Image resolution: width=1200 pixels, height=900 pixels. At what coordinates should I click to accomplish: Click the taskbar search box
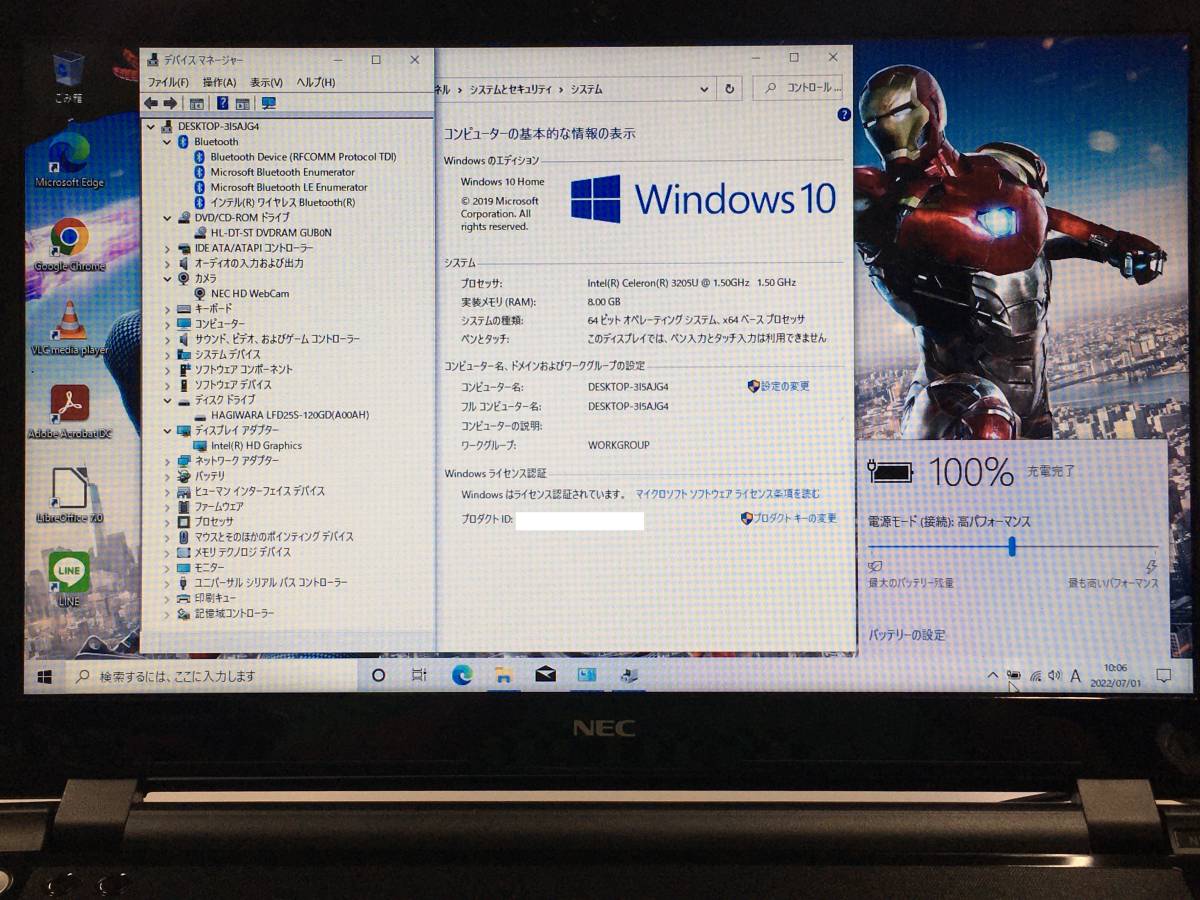pos(210,677)
